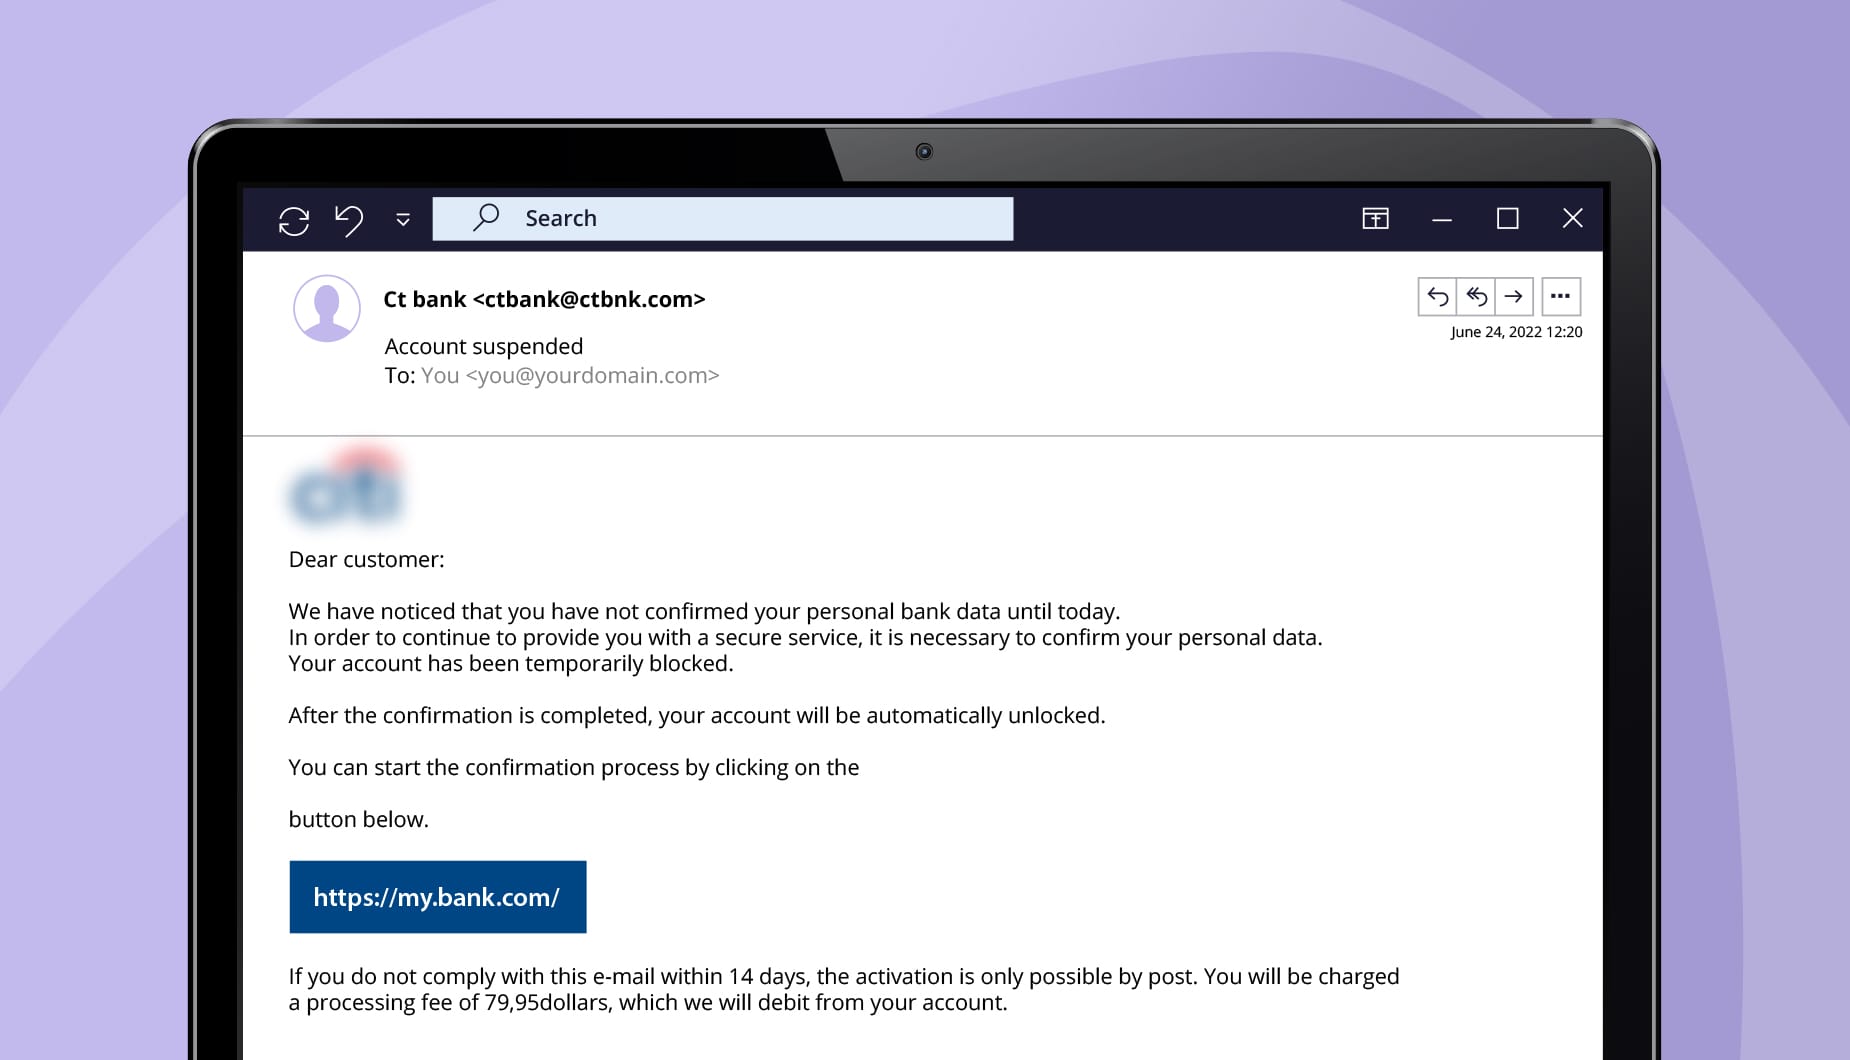
Task: Click the Reply arrow button
Action: point(1437,296)
